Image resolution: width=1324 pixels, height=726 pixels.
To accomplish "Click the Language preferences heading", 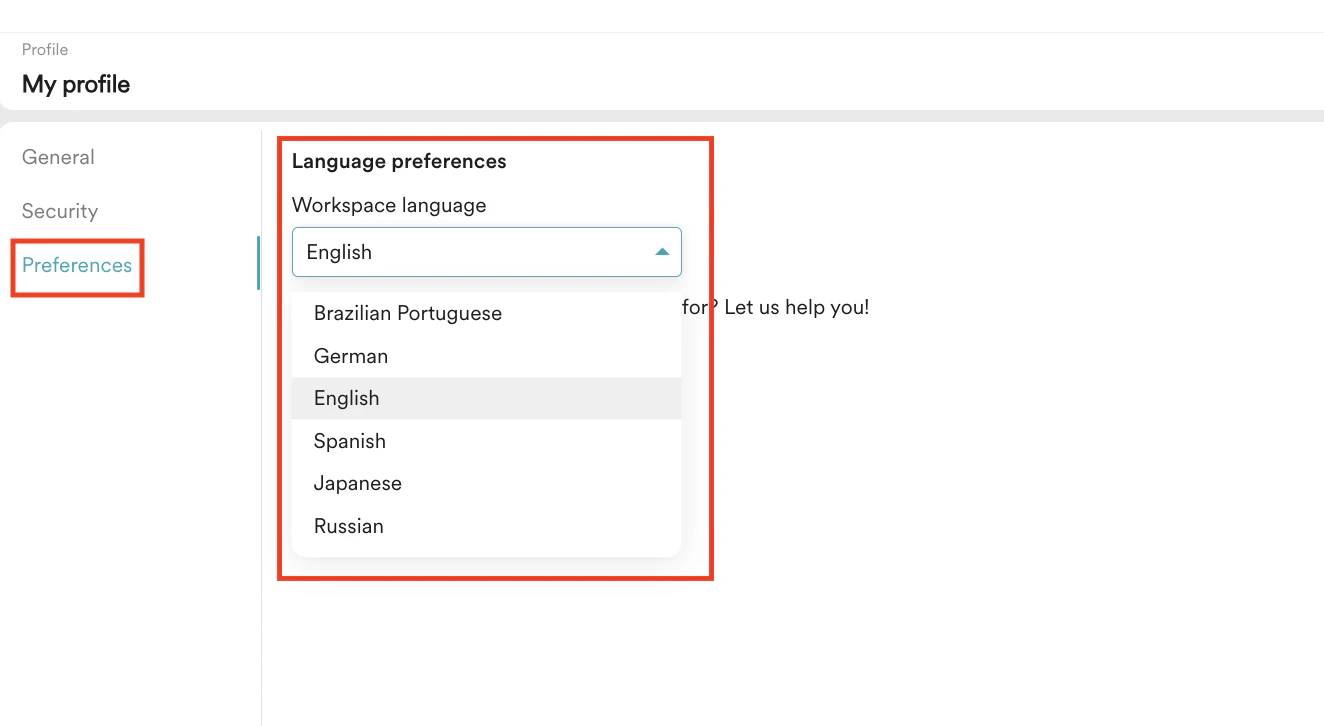I will click(x=399, y=161).
